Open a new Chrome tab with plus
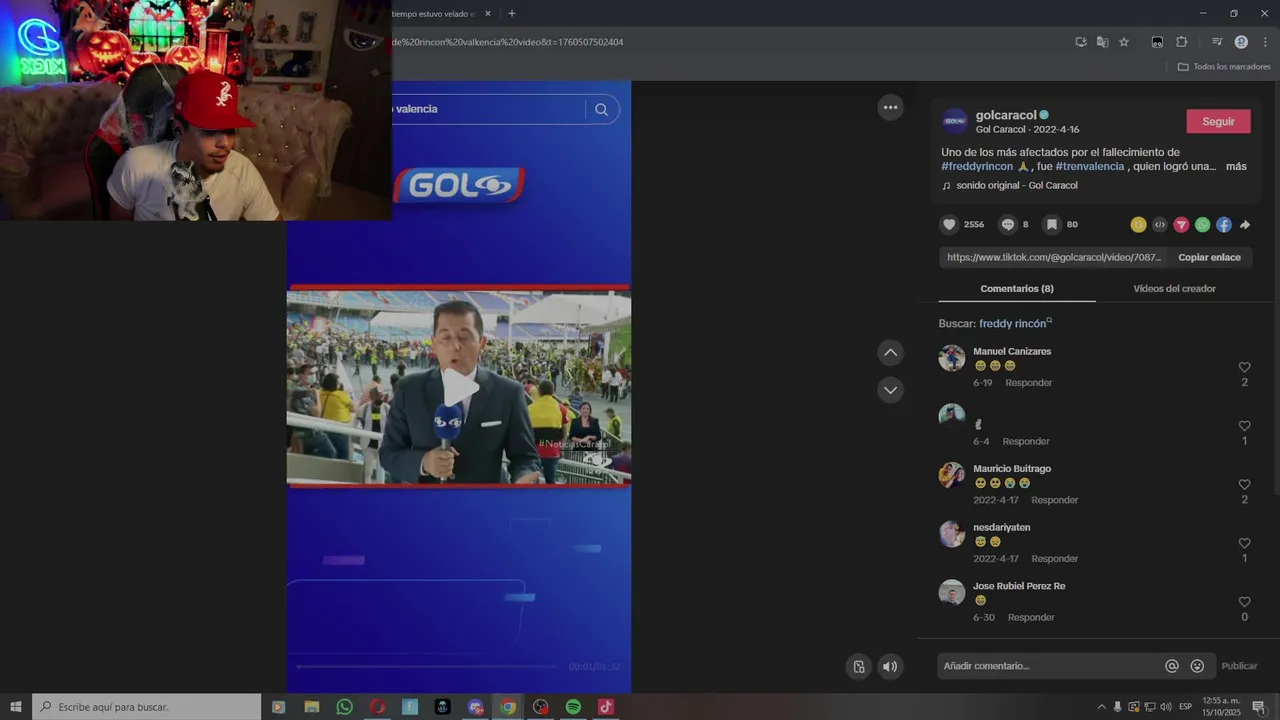 click(x=511, y=14)
